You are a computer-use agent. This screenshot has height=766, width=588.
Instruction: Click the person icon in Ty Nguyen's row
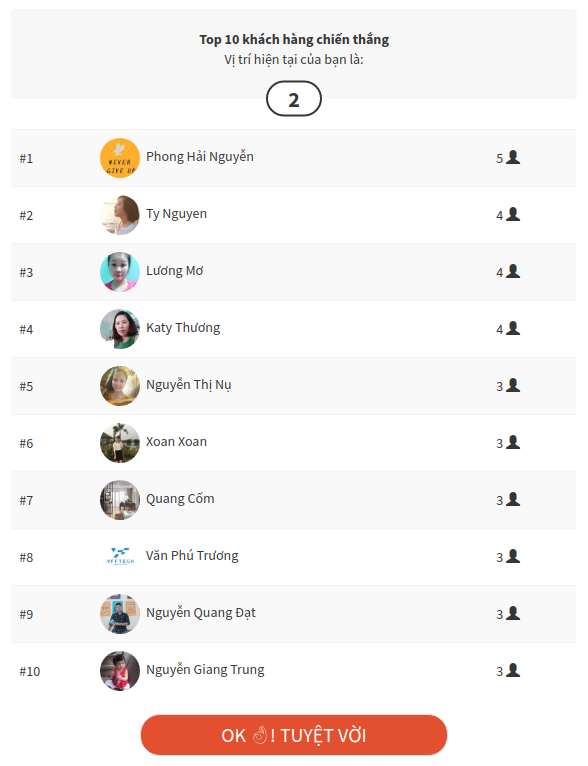[513, 214]
